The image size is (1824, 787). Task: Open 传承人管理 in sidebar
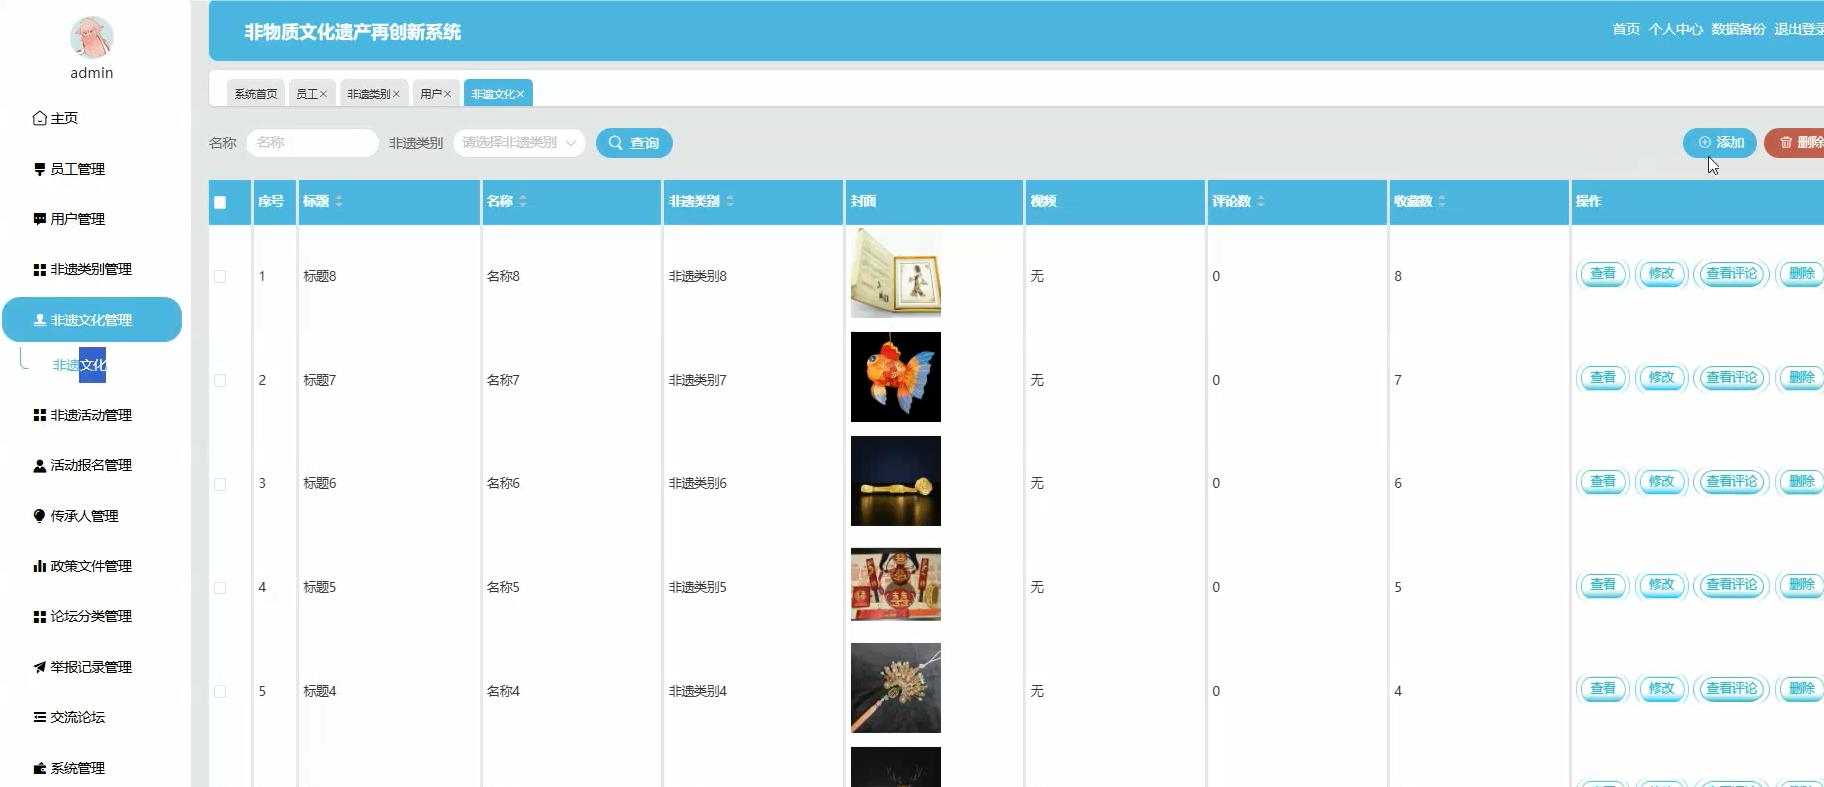(x=76, y=516)
